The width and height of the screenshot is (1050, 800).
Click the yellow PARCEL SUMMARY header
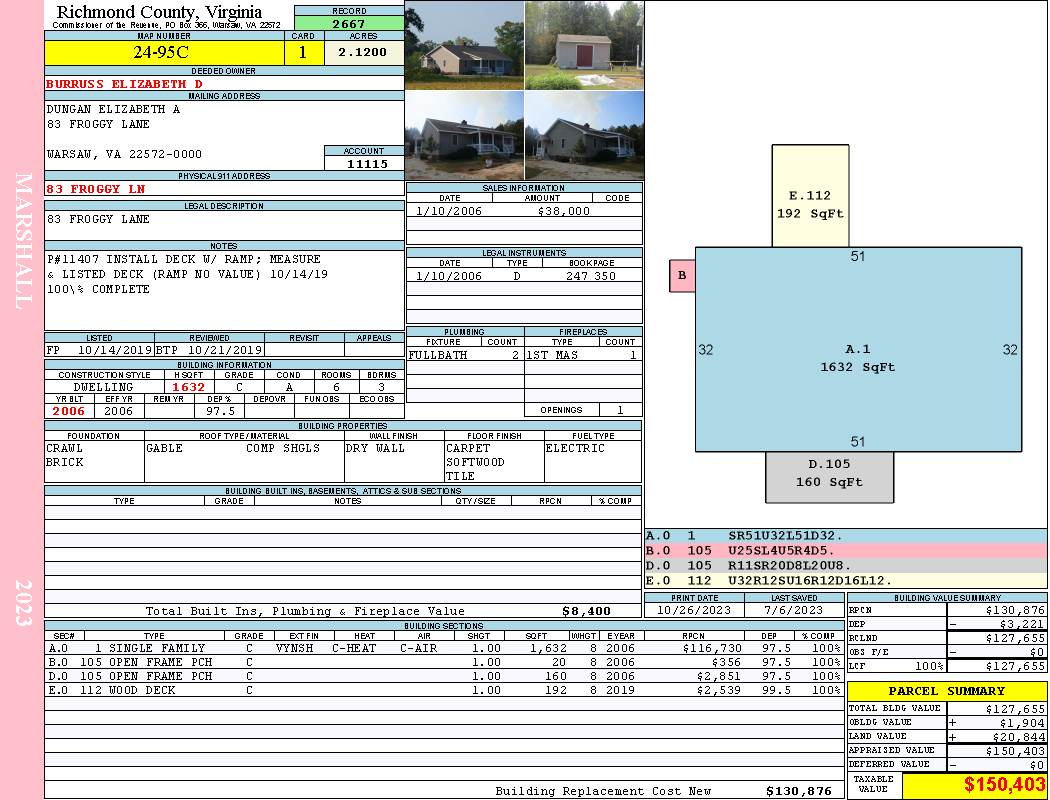(x=947, y=691)
